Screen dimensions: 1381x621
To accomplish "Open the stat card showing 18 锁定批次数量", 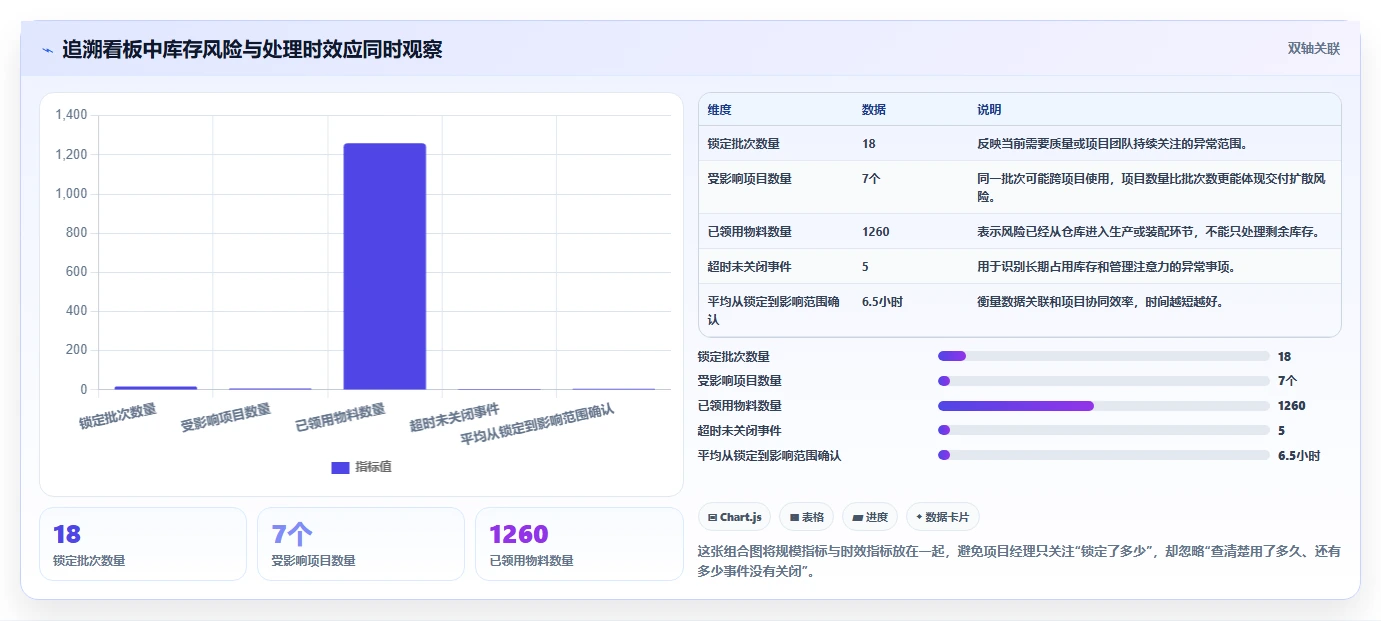I will tap(143, 544).
